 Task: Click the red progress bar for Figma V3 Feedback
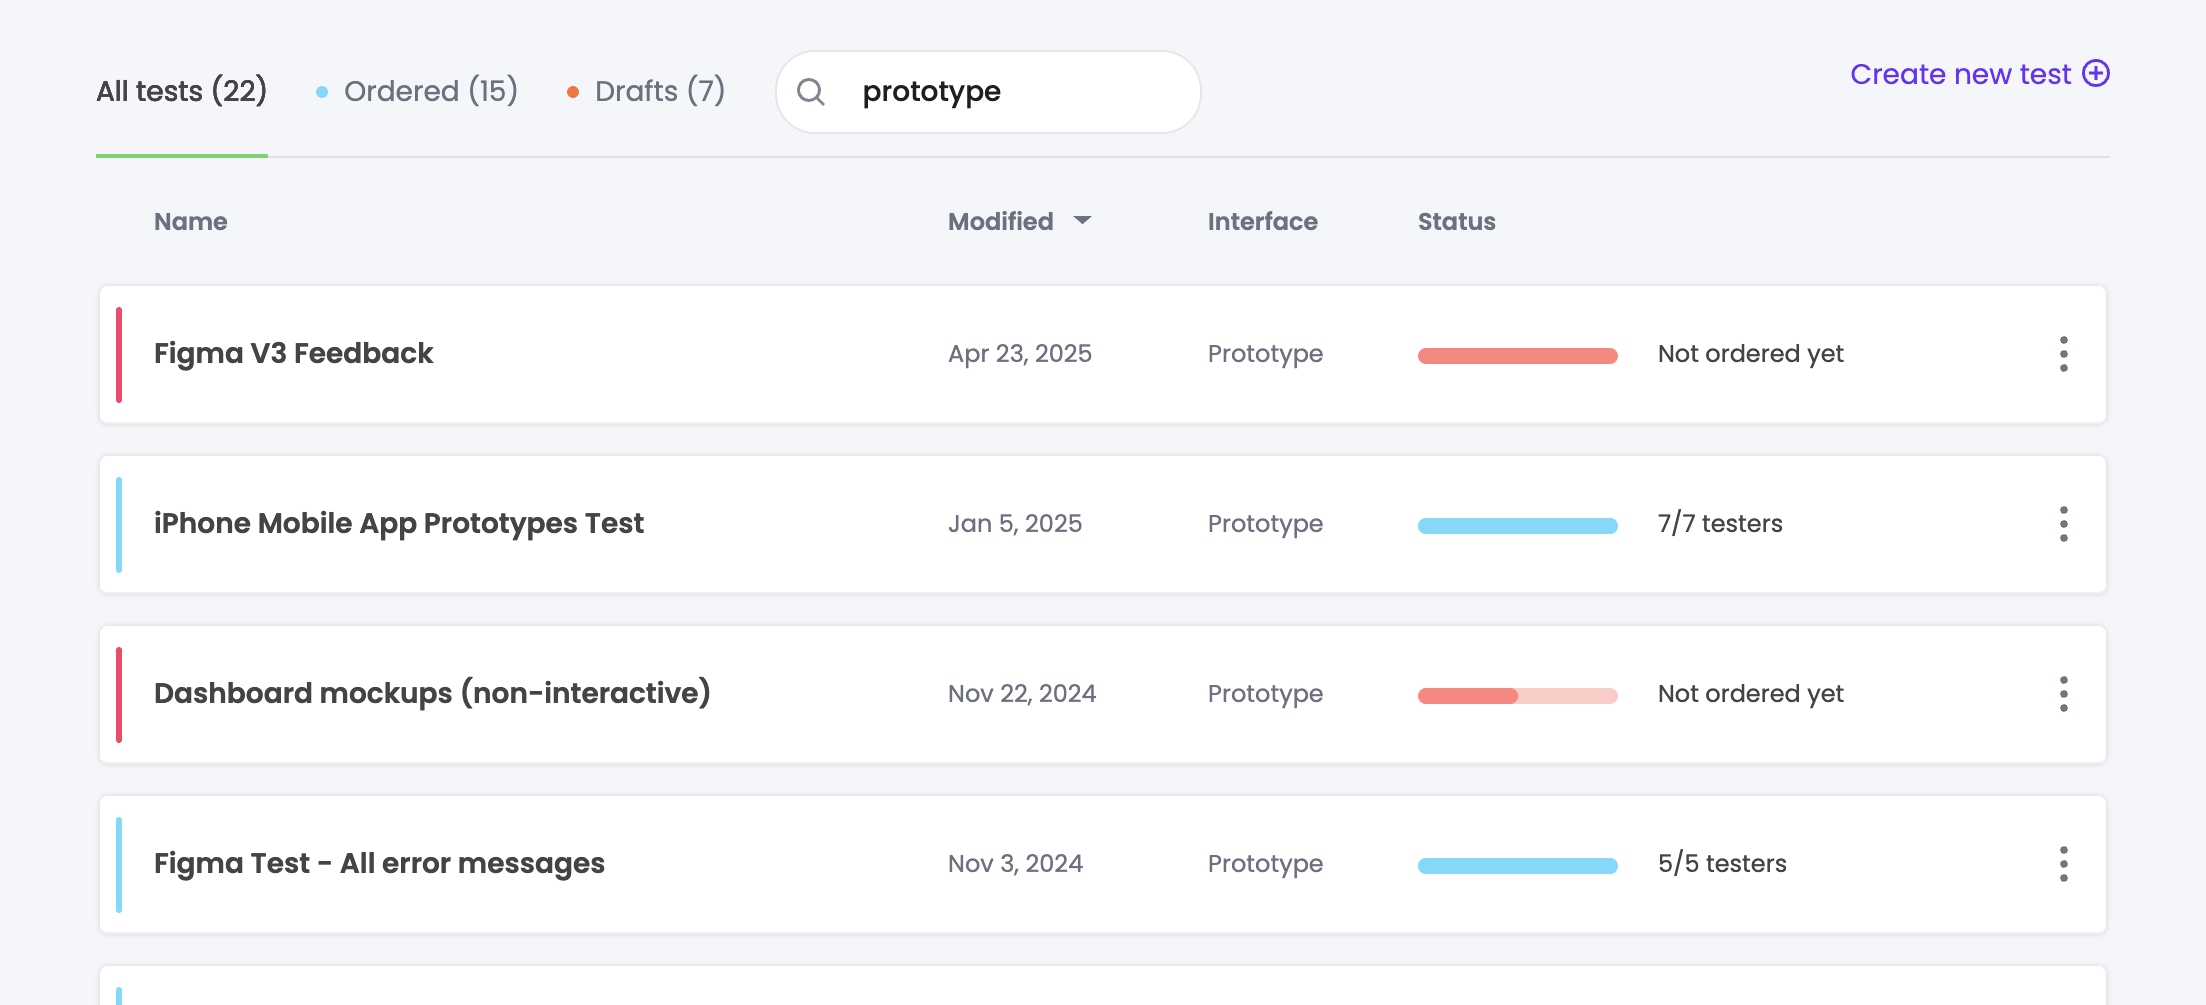click(1518, 356)
